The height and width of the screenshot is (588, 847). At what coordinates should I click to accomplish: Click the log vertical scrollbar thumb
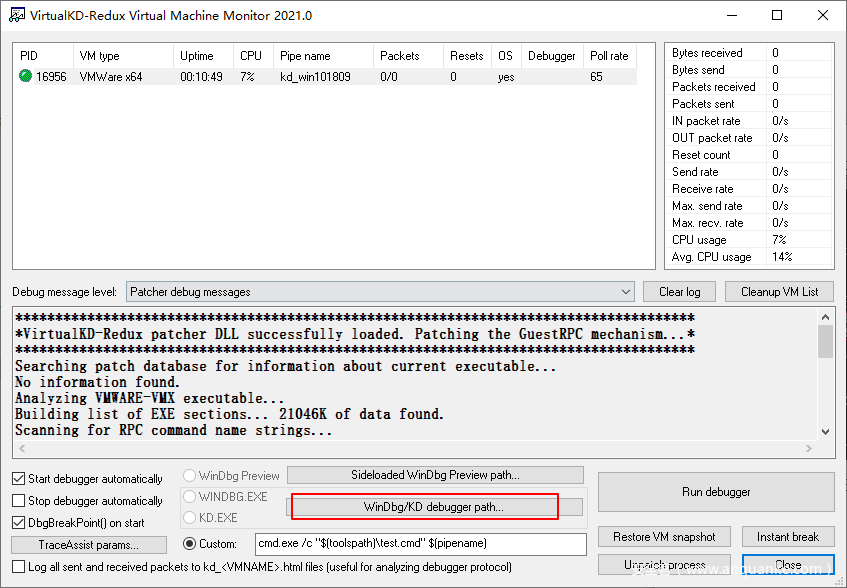click(825, 342)
